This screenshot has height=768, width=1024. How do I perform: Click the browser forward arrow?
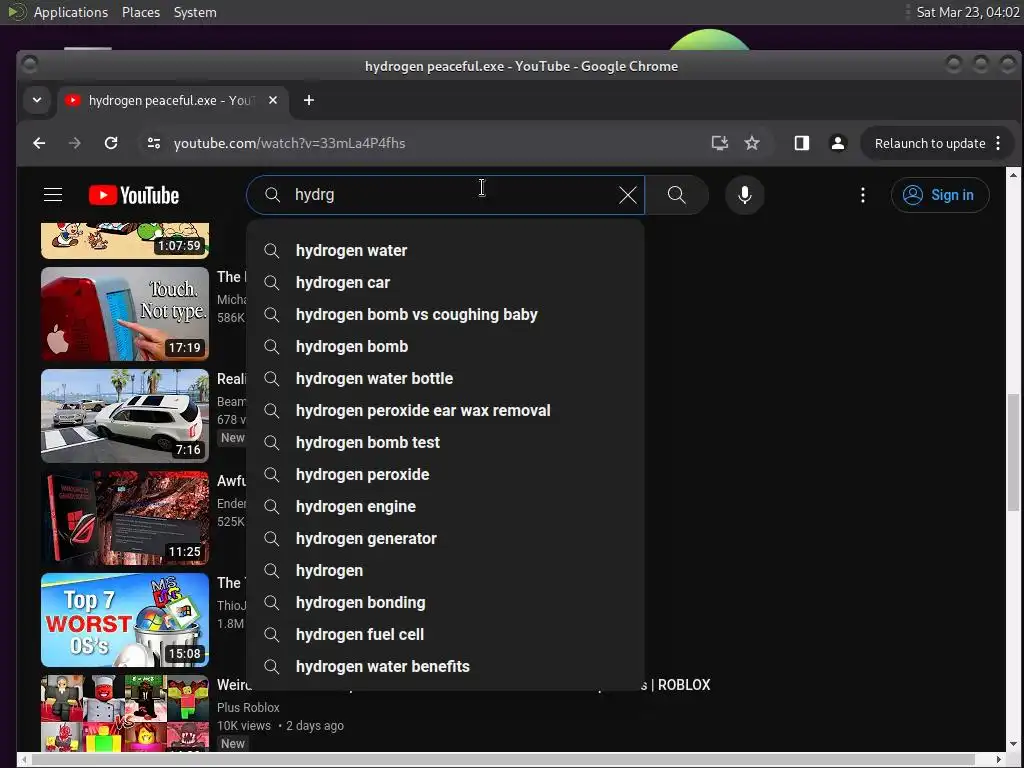(75, 143)
